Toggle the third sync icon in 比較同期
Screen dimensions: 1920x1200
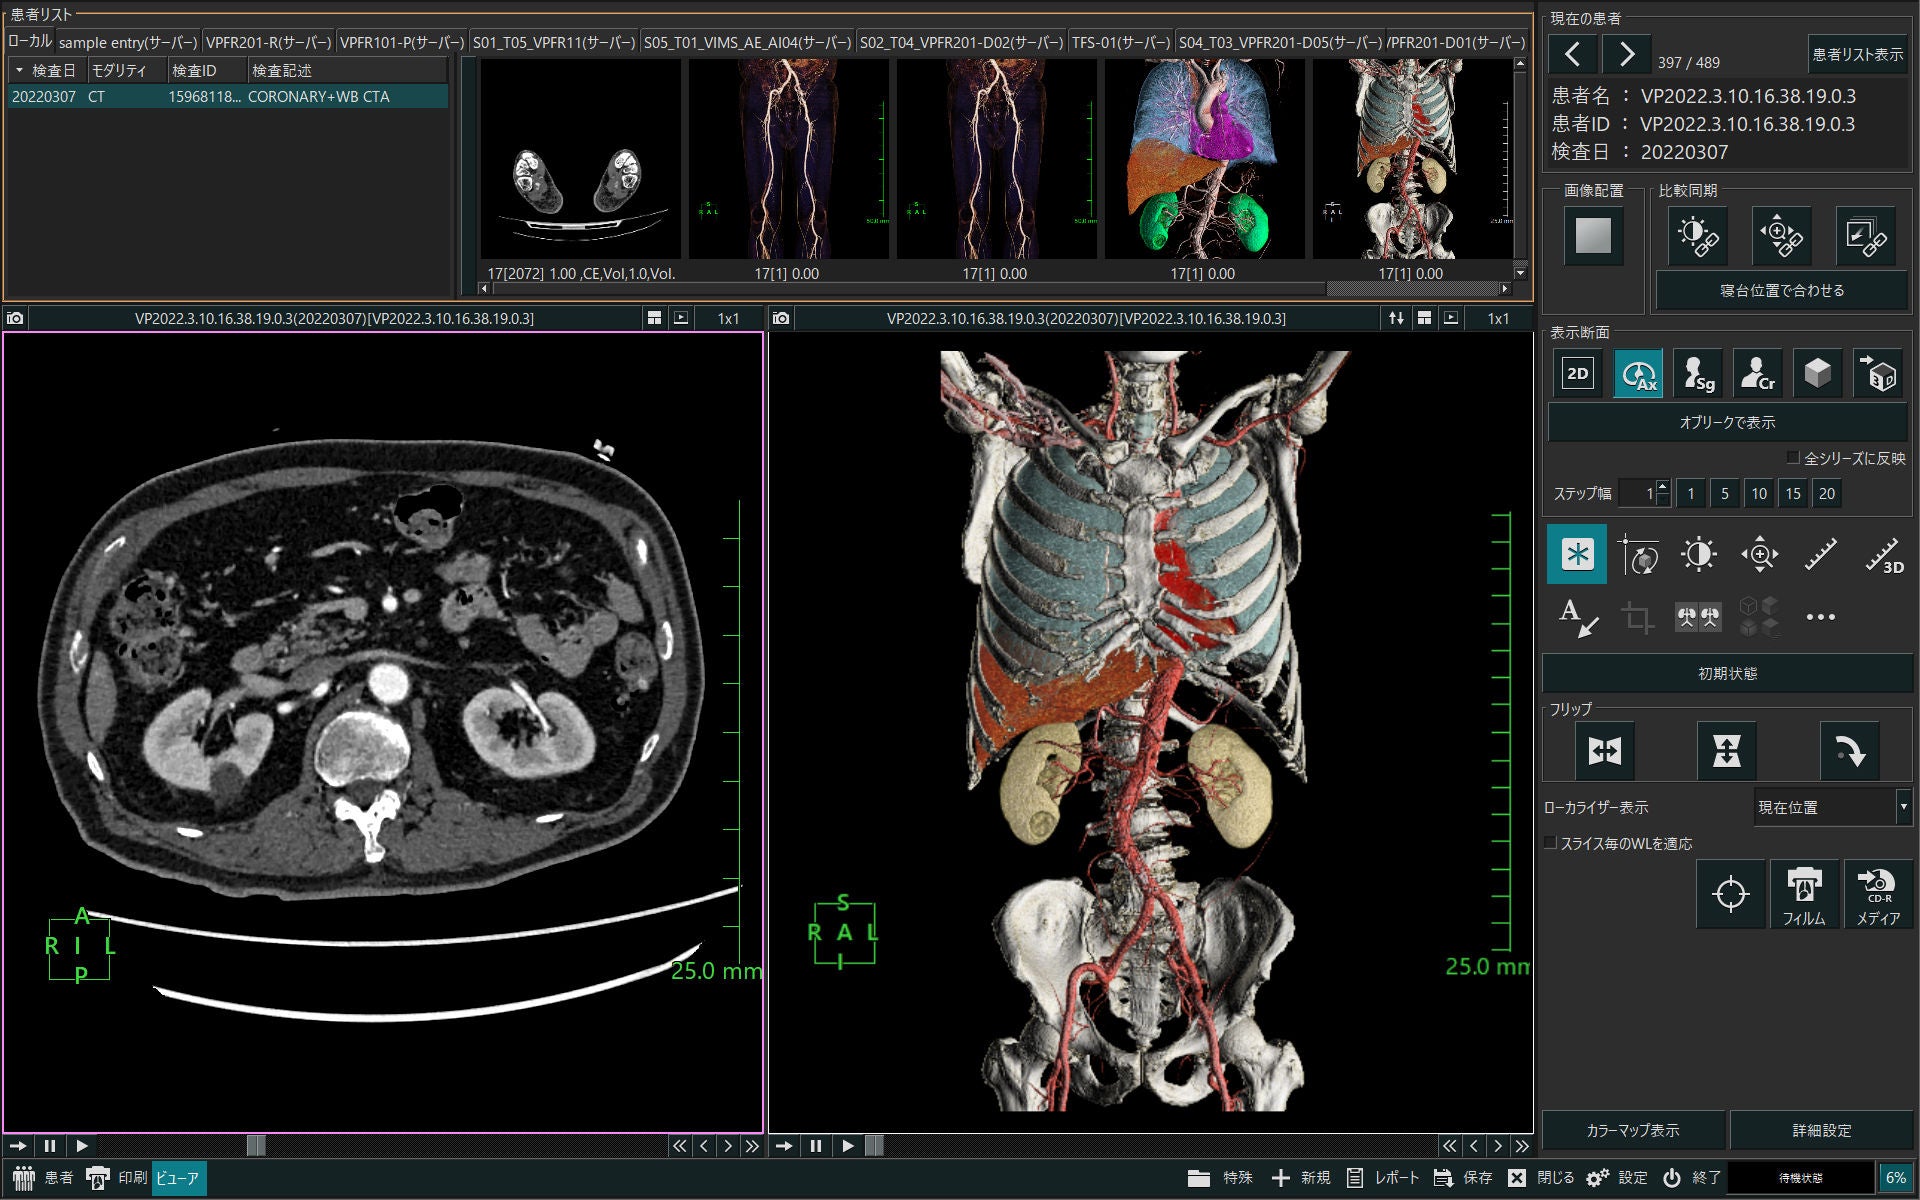coord(1865,236)
